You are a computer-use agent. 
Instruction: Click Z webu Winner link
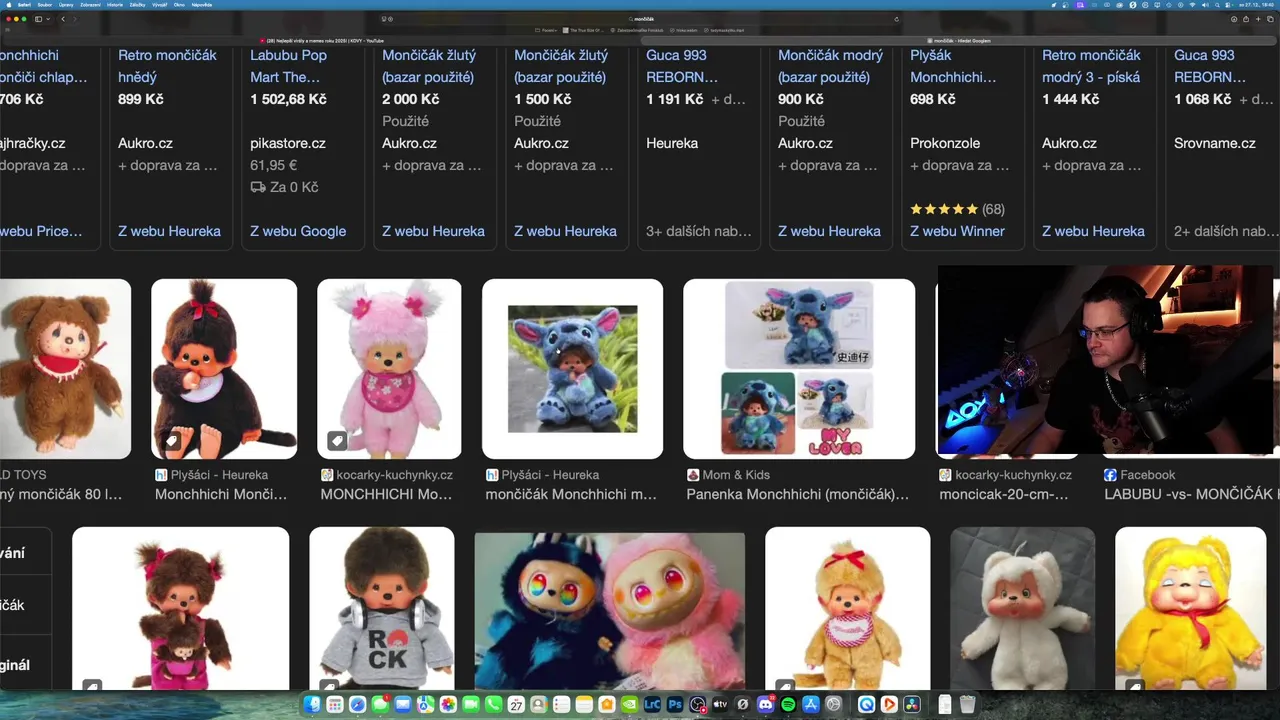coord(957,231)
